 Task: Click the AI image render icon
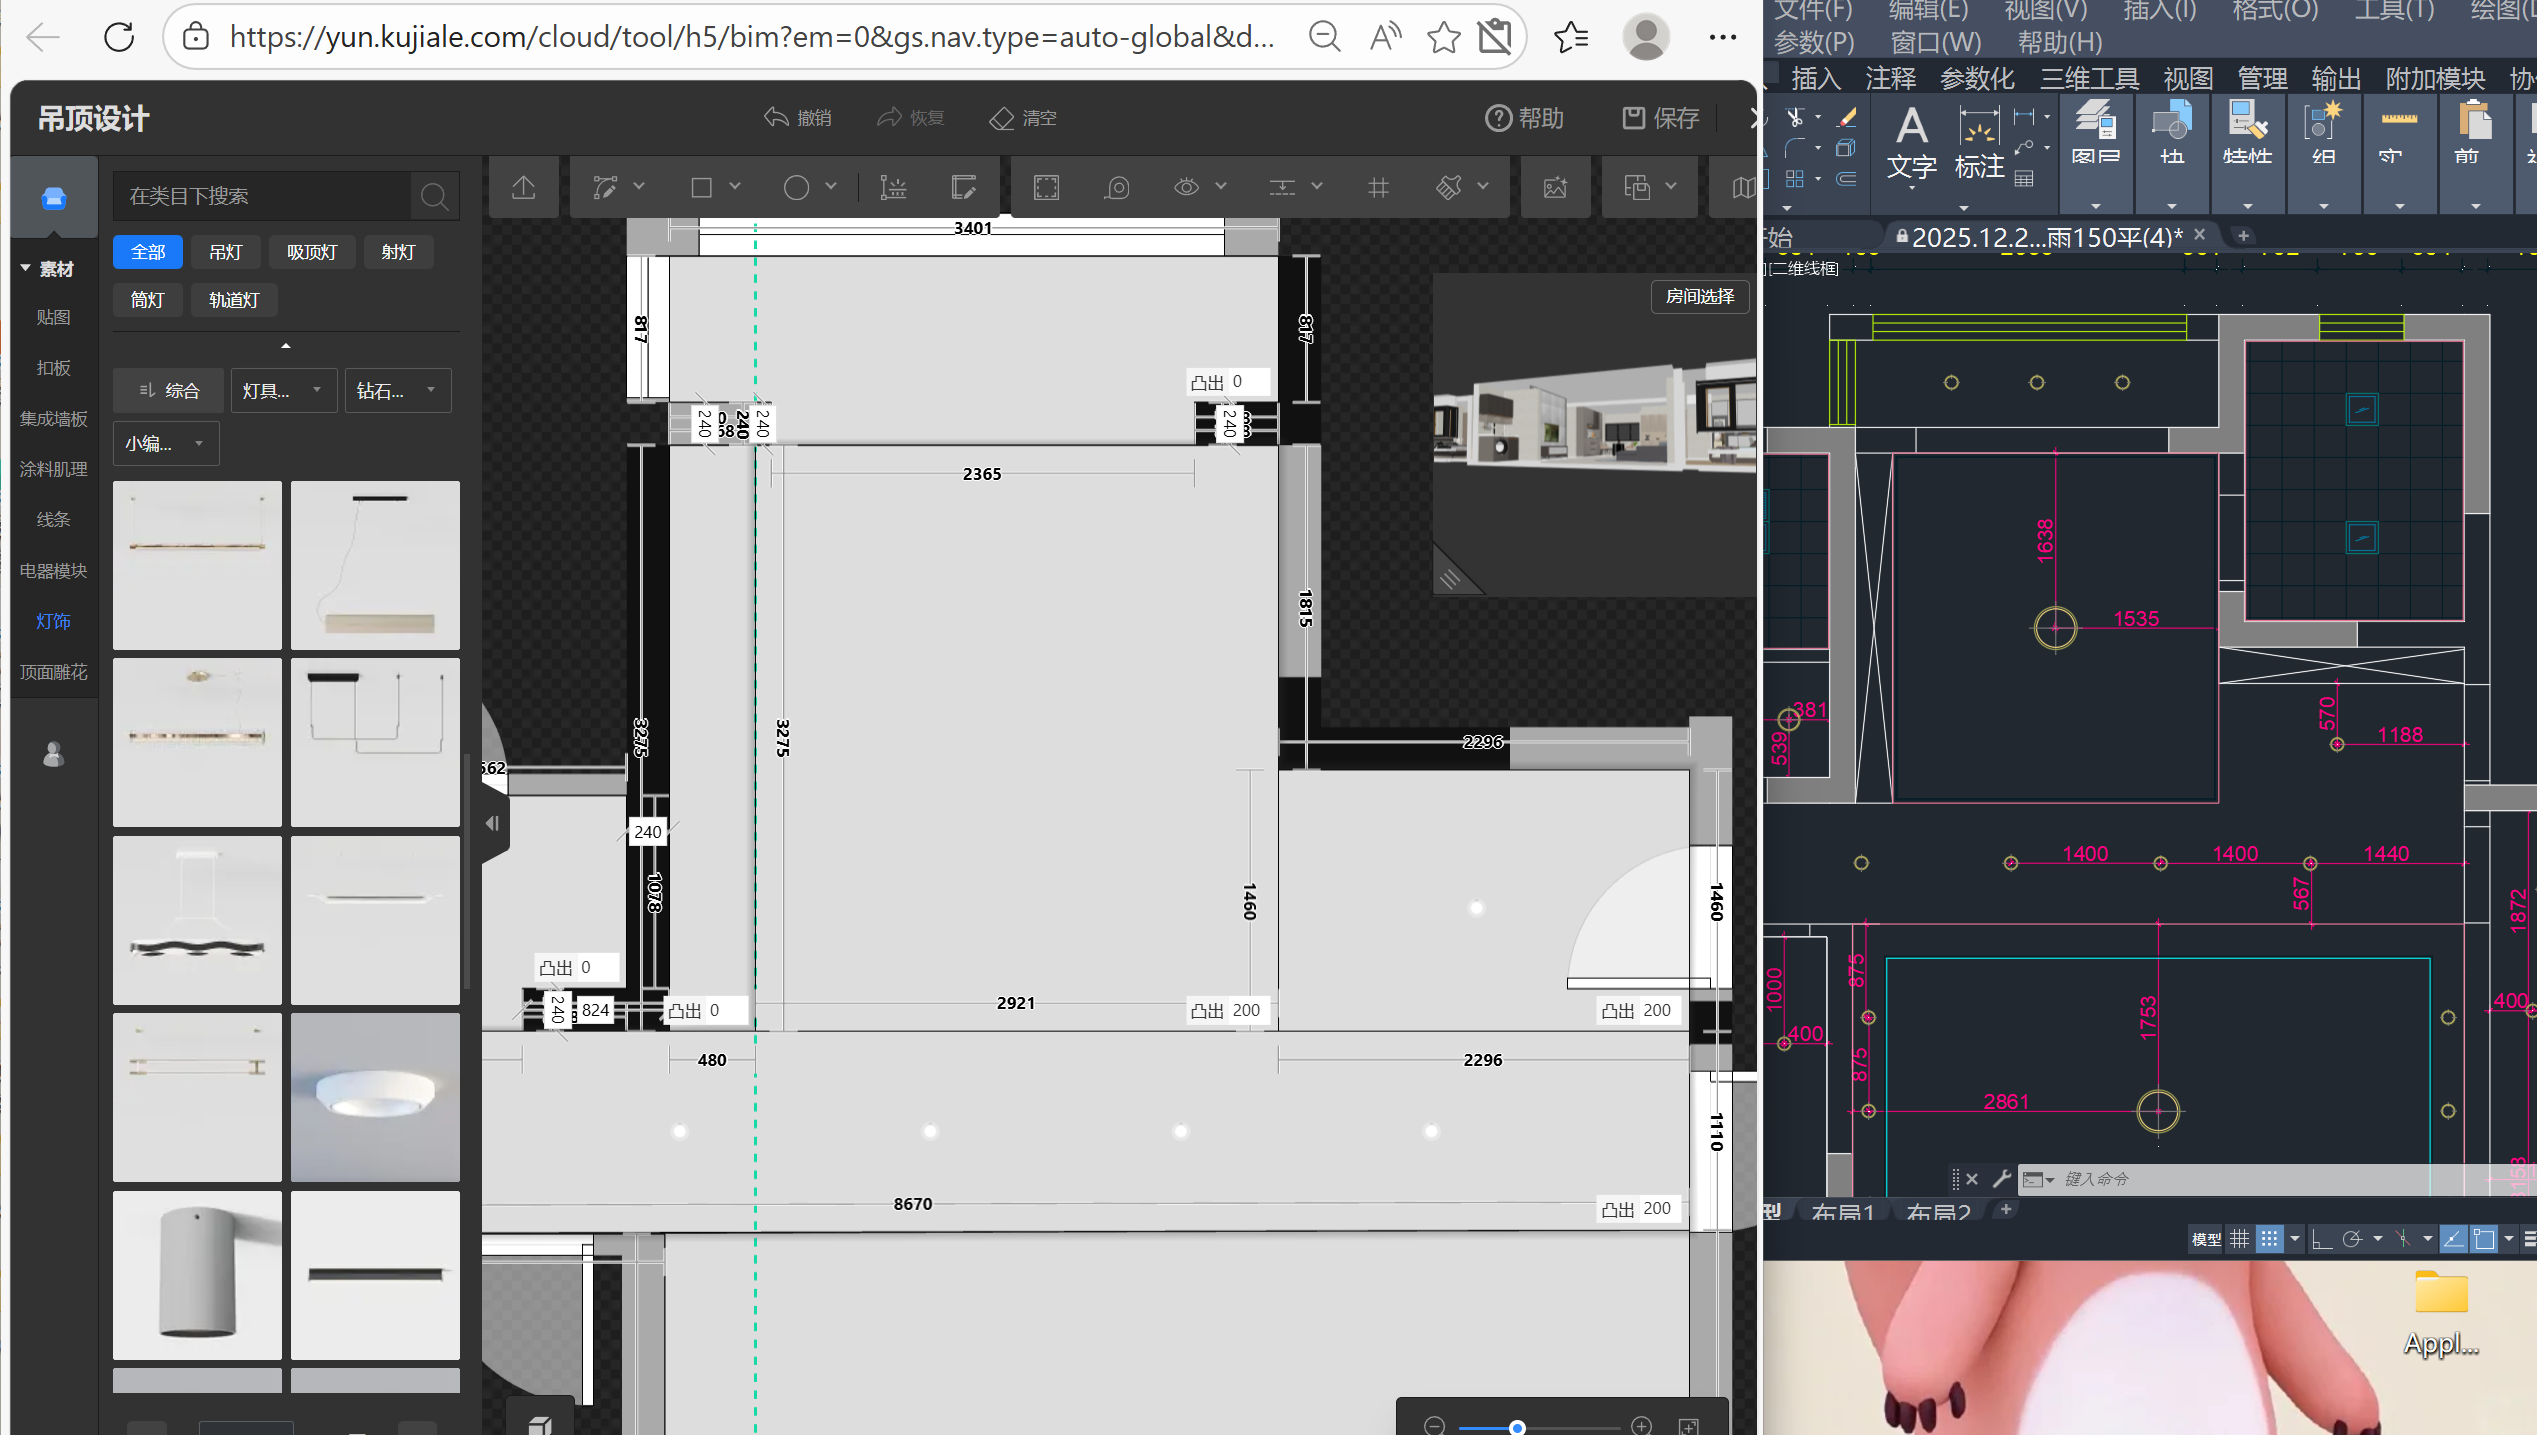pyautogui.click(x=1555, y=187)
